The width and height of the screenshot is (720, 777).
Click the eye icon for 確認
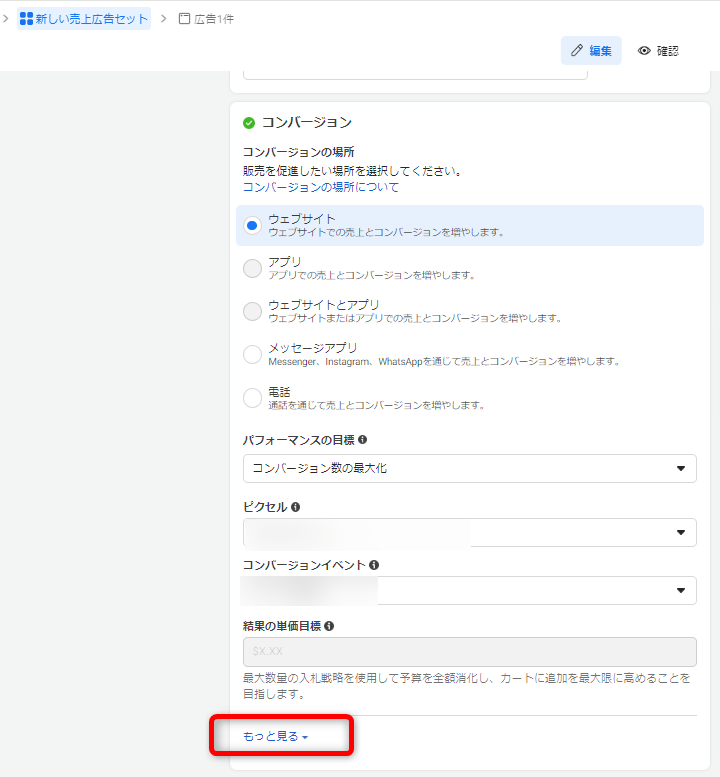(644, 51)
